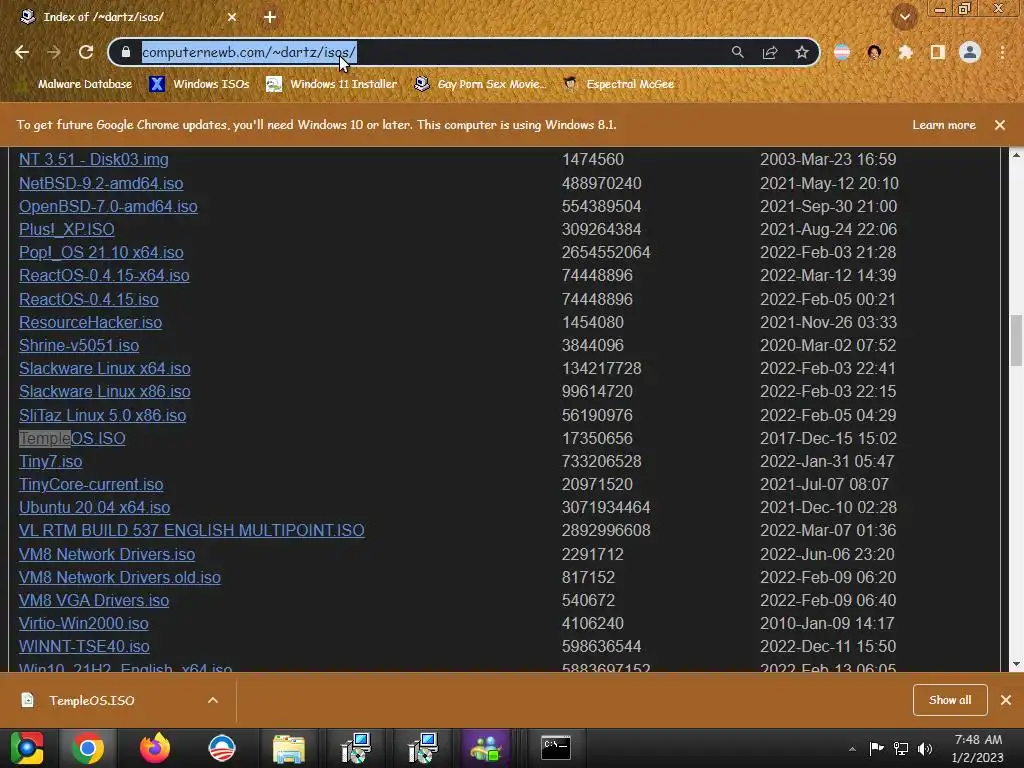Go back to the previous page
1024x768 pixels.
point(22,52)
